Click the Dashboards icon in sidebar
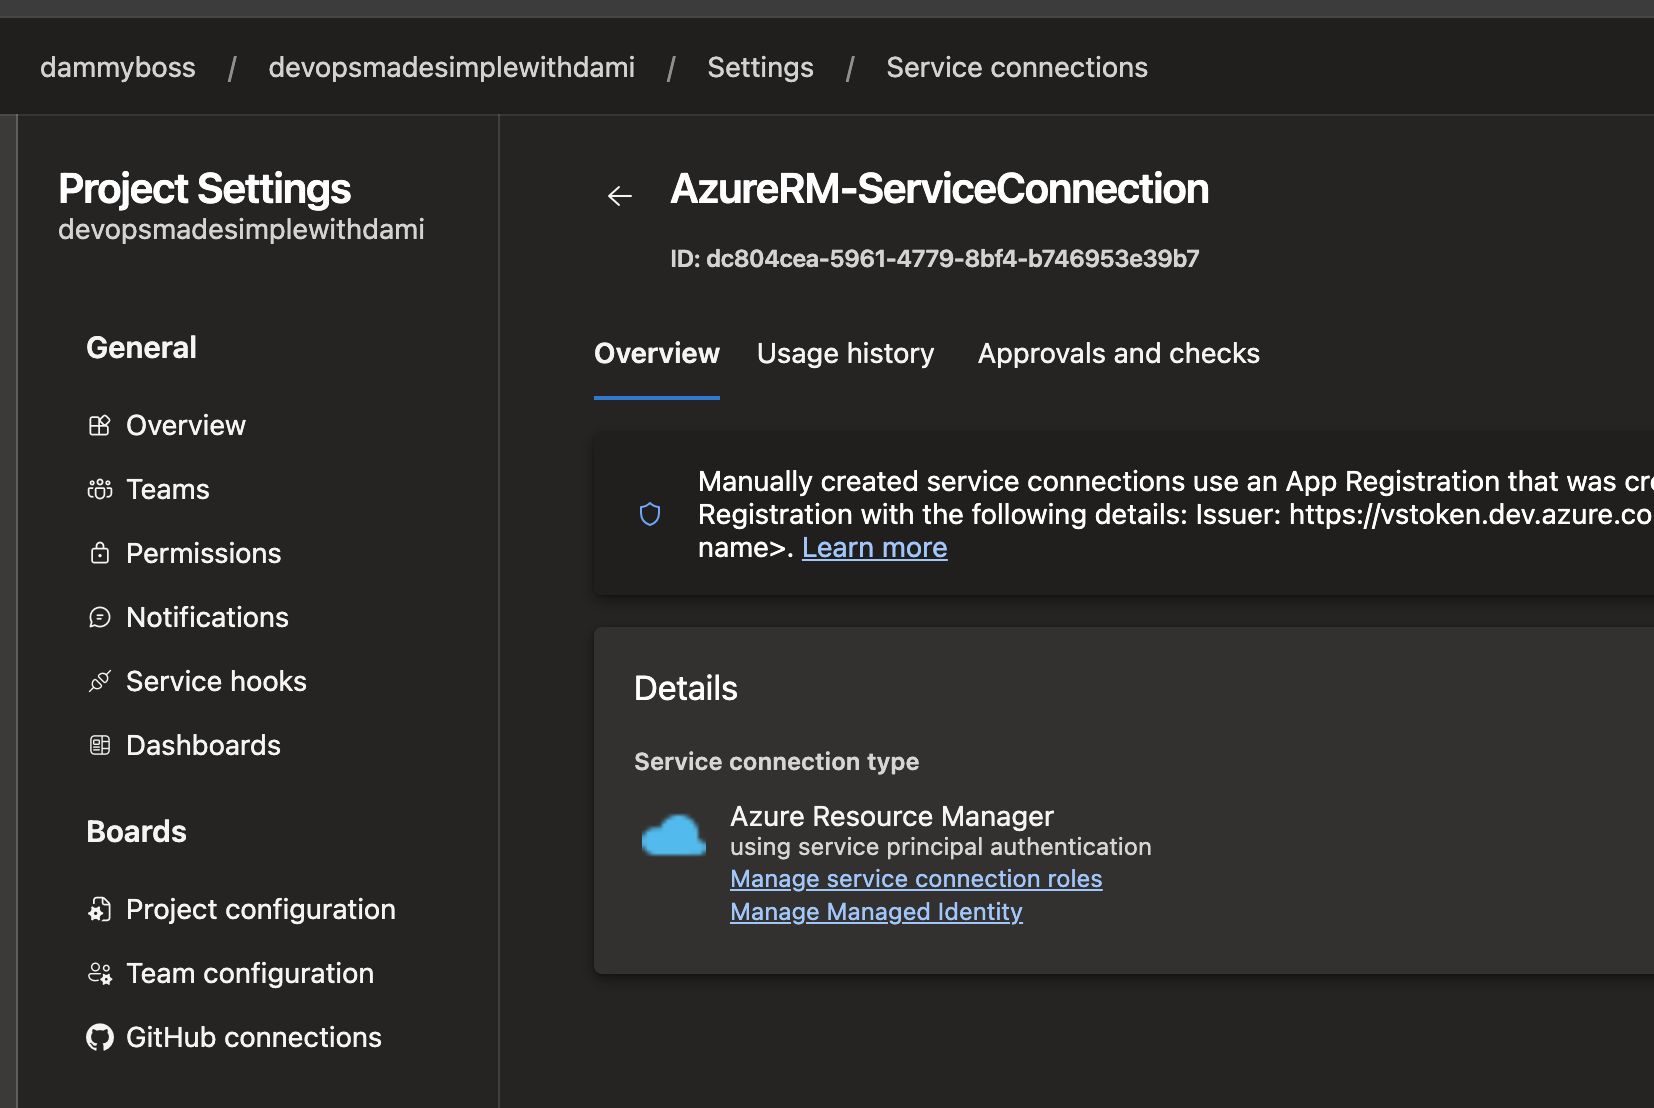This screenshot has height=1108, width=1654. pos(100,746)
